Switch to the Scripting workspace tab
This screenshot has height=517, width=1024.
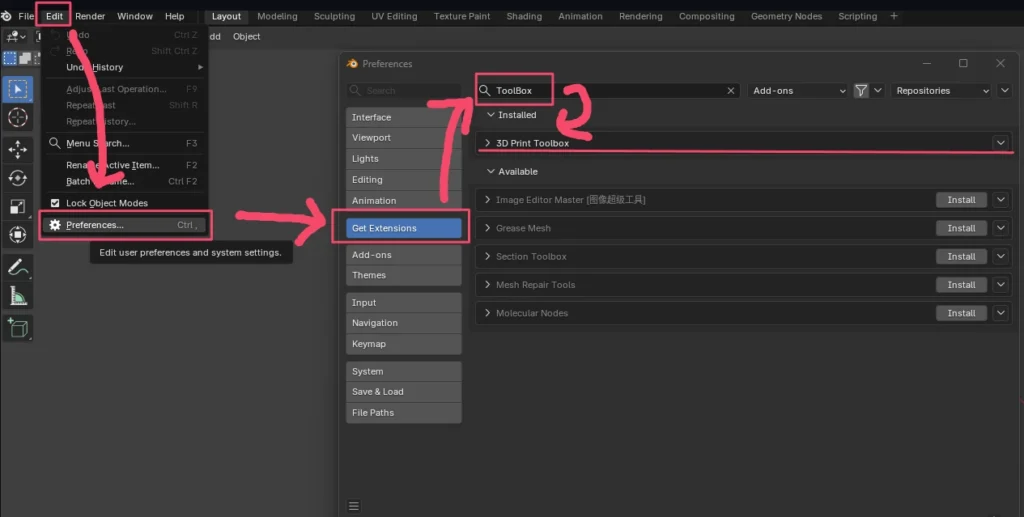(857, 16)
